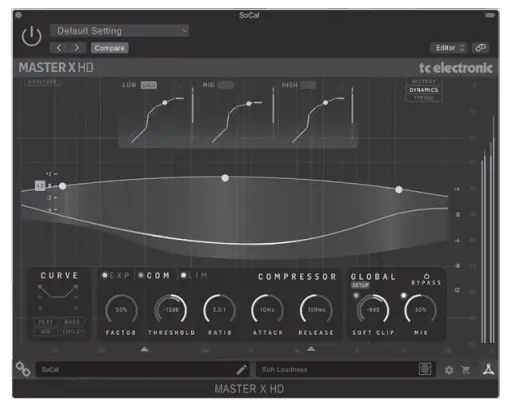Toggle the Low band solo button
This screenshot has width=517, height=416.
(x=149, y=85)
